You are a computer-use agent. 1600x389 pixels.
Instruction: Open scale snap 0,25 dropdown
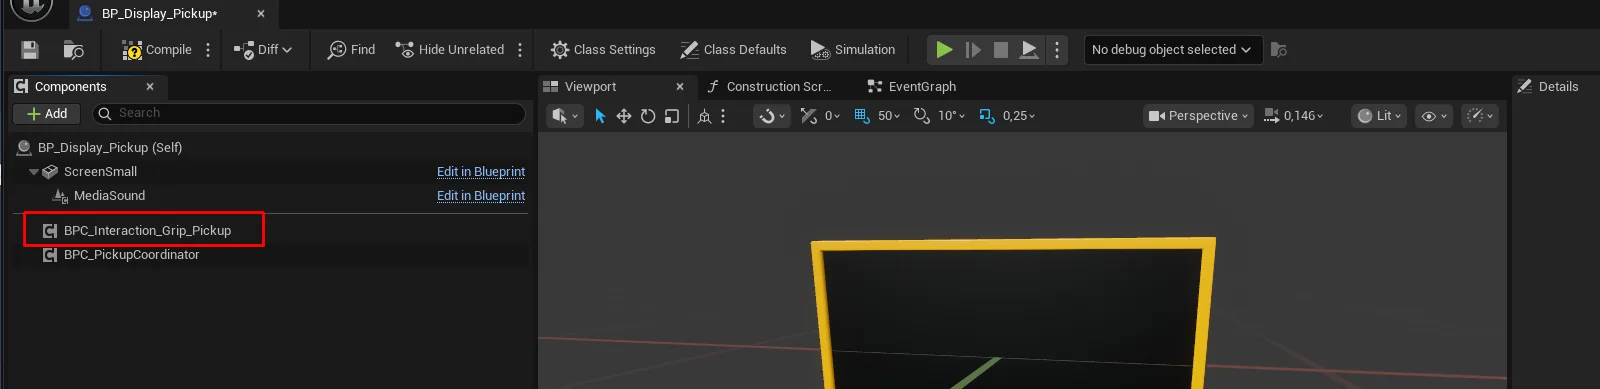click(1019, 116)
